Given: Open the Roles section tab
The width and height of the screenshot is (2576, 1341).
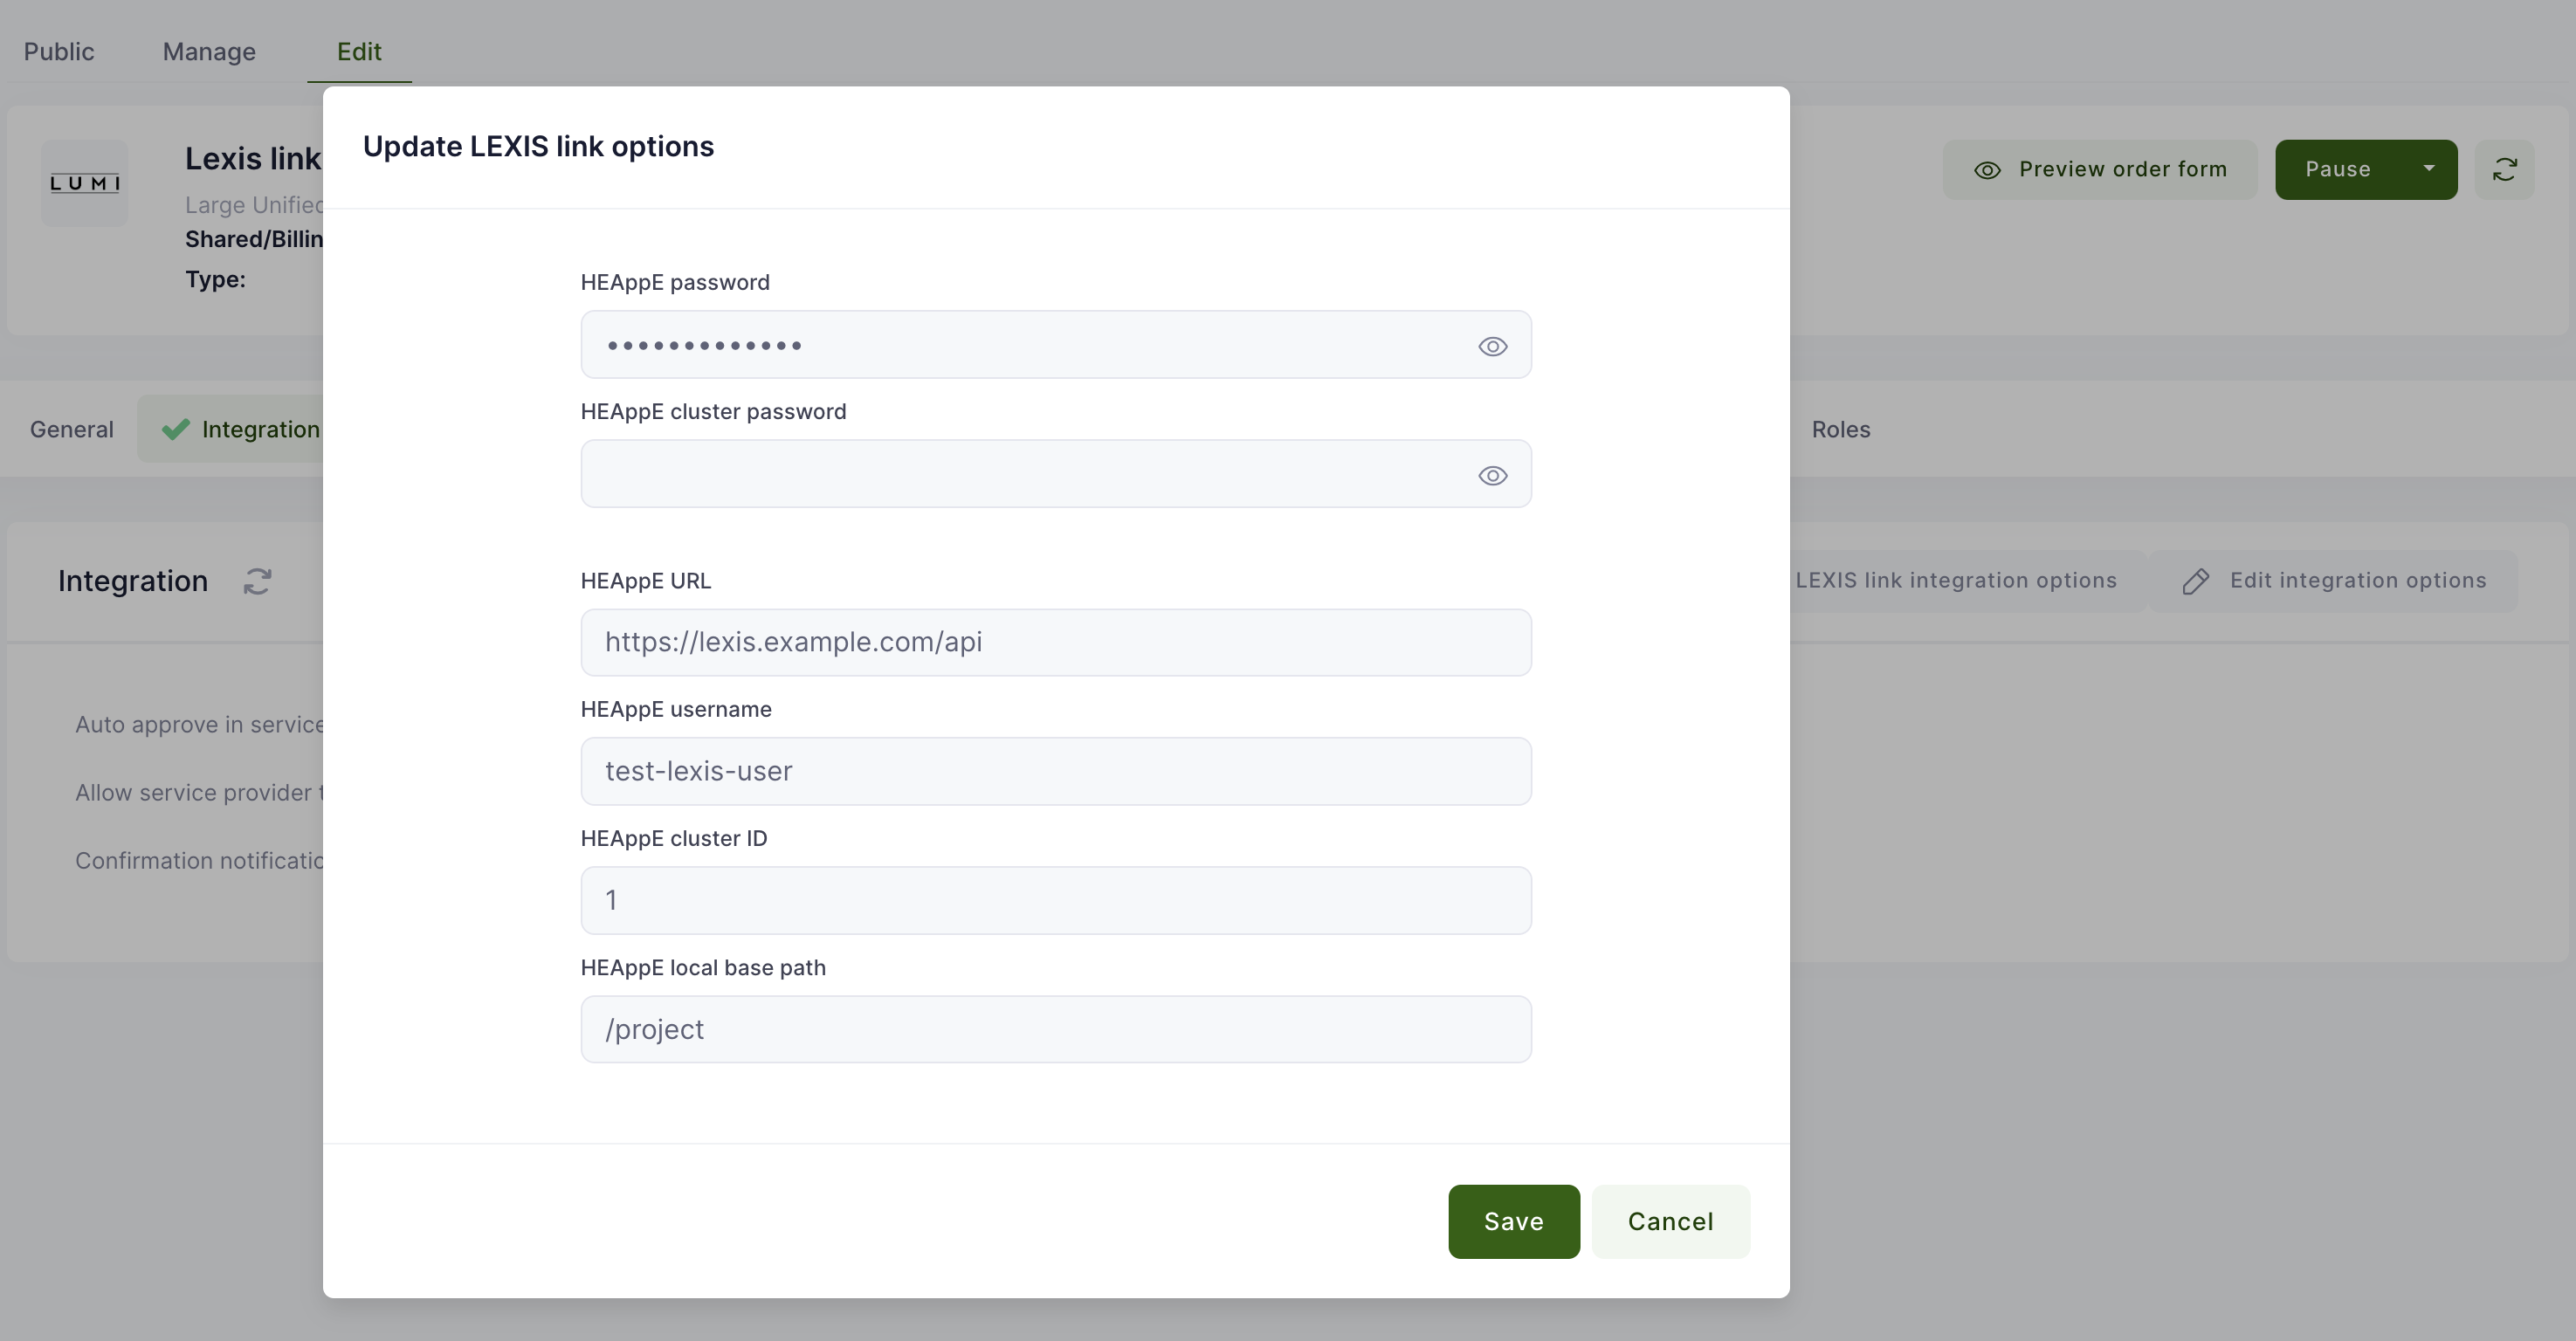Looking at the screenshot, I should pyautogui.click(x=1840, y=429).
